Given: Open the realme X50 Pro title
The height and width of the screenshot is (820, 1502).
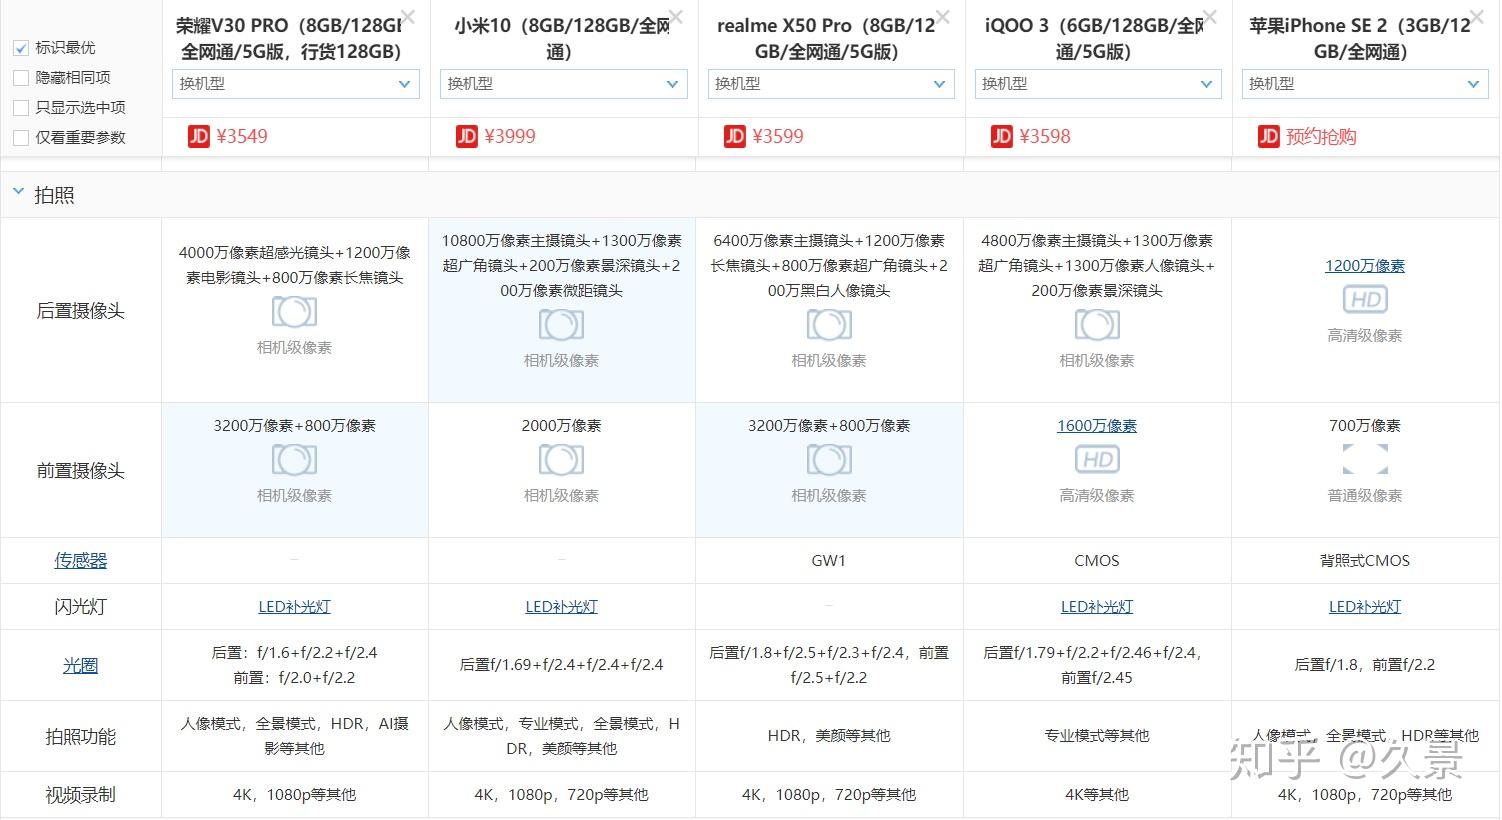Looking at the screenshot, I should coord(826,38).
